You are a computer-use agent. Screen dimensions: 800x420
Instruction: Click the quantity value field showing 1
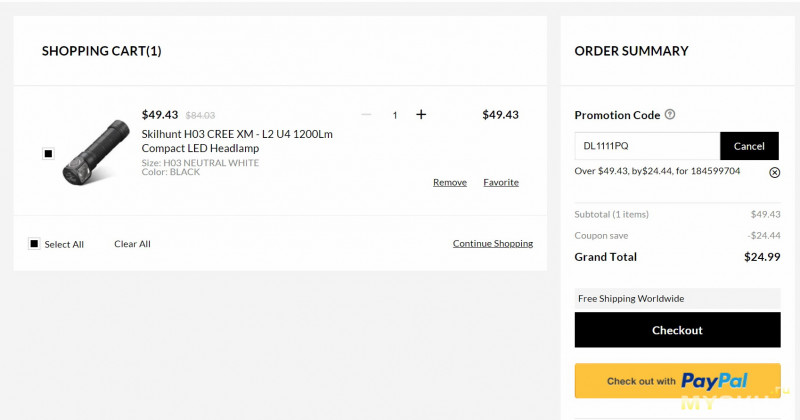tap(394, 115)
